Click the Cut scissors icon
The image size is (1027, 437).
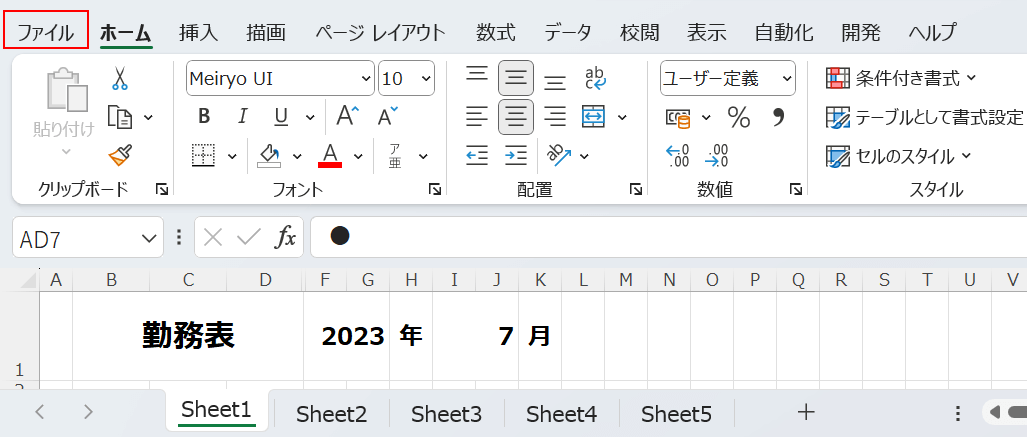(120, 78)
